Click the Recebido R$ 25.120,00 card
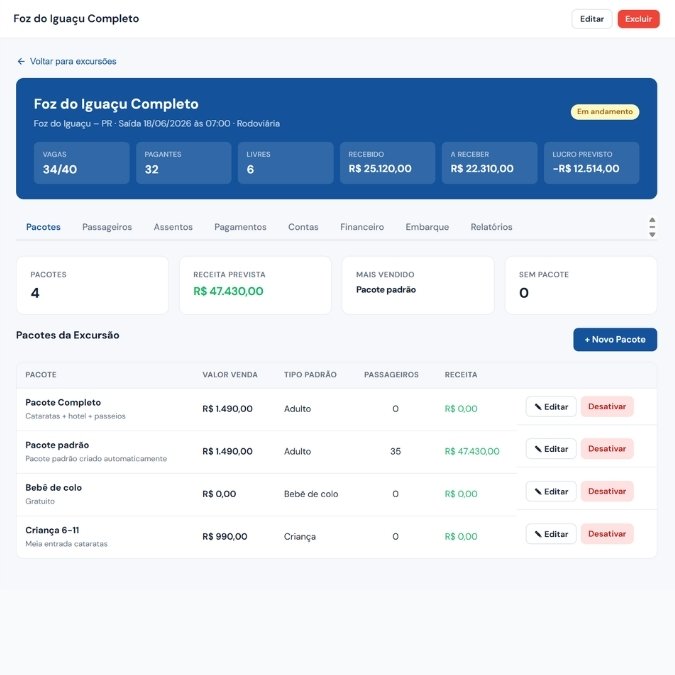This screenshot has height=675, width=675. [x=387, y=163]
